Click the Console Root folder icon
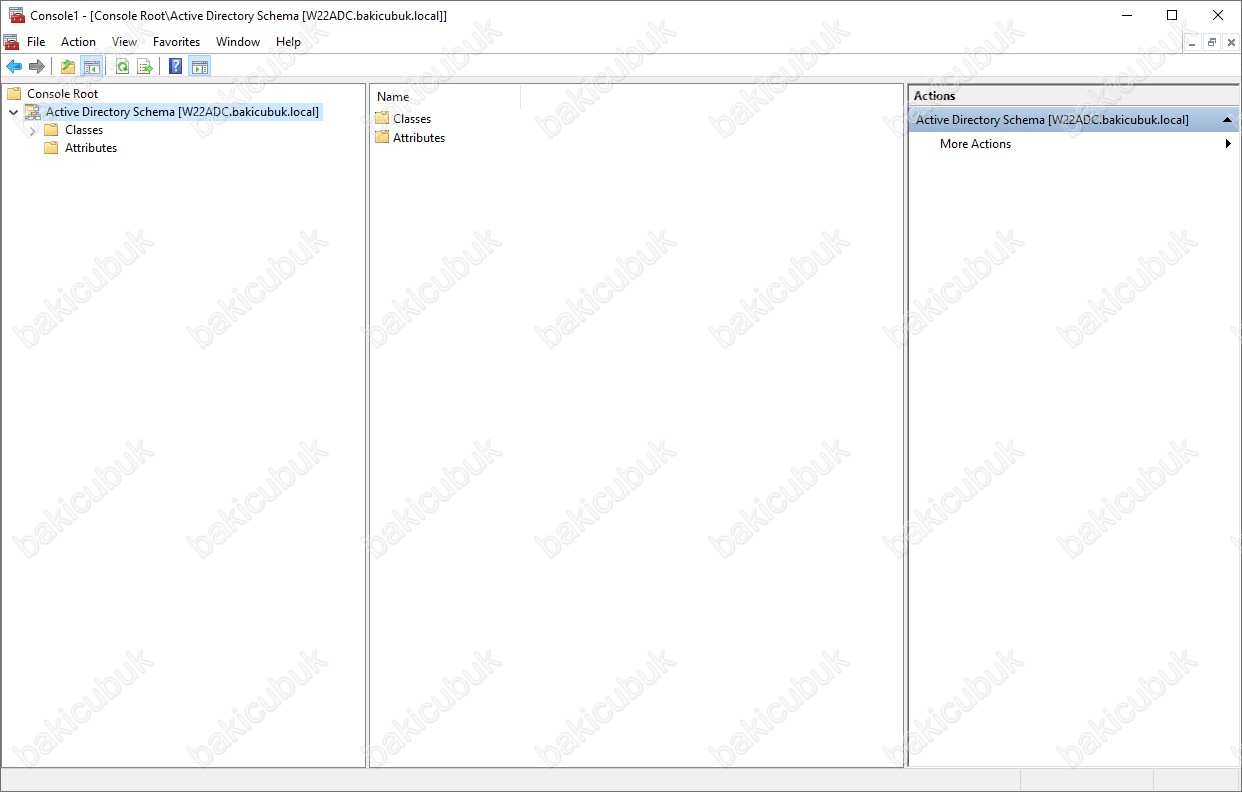Image resolution: width=1242 pixels, height=792 pixels. (14, 93)
